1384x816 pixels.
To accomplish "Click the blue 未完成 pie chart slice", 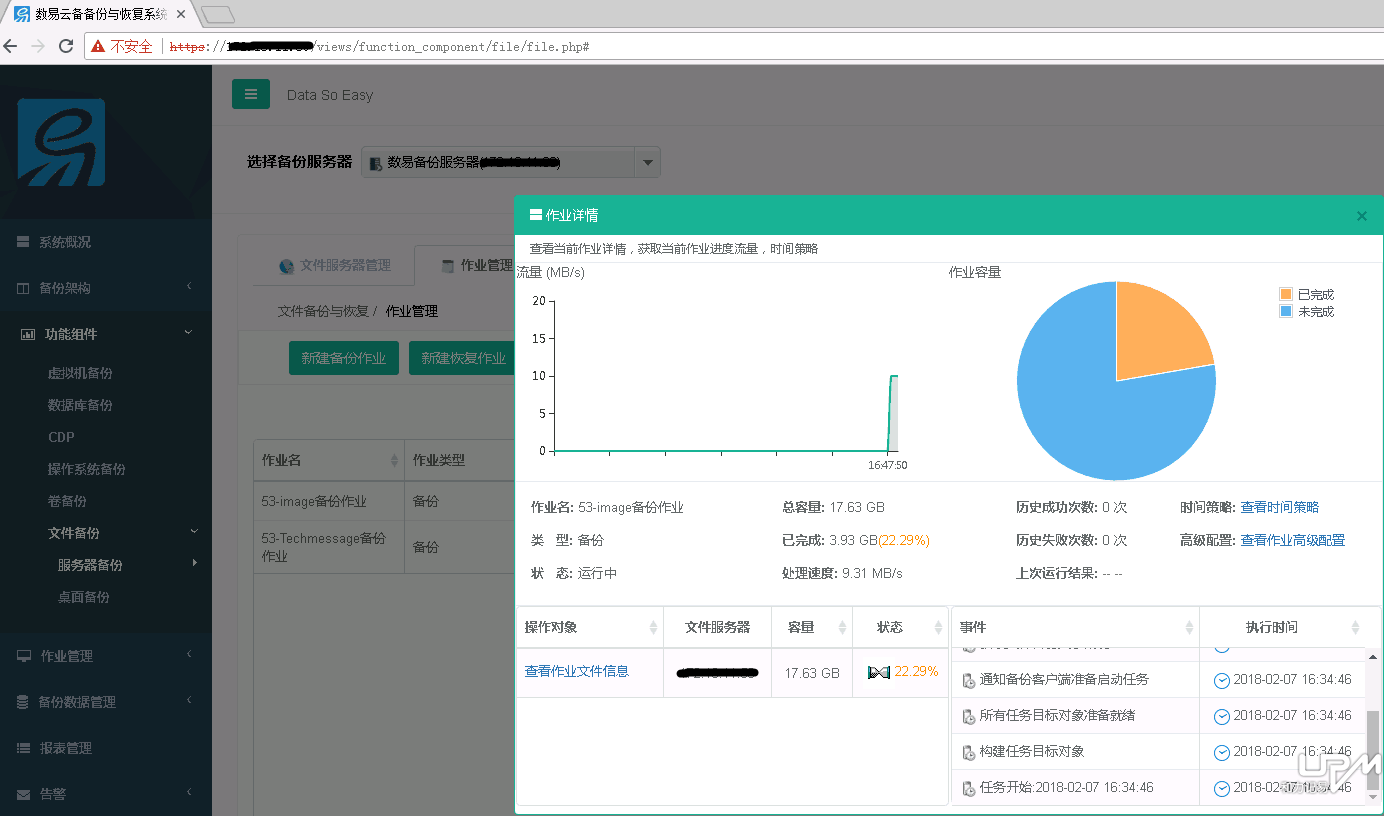I will click(1090, 420).
